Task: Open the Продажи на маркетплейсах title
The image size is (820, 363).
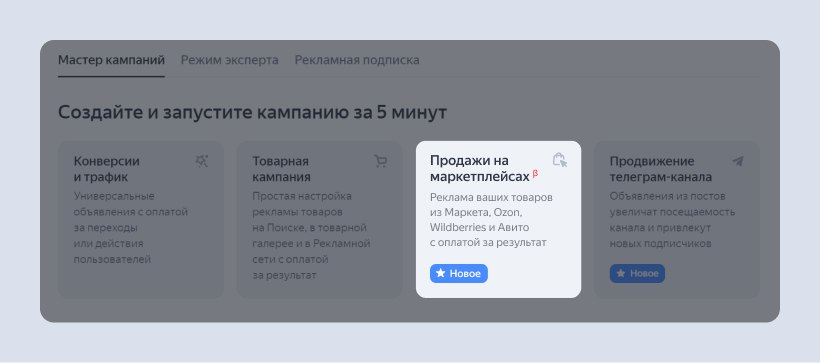Action: coord(480,168)
